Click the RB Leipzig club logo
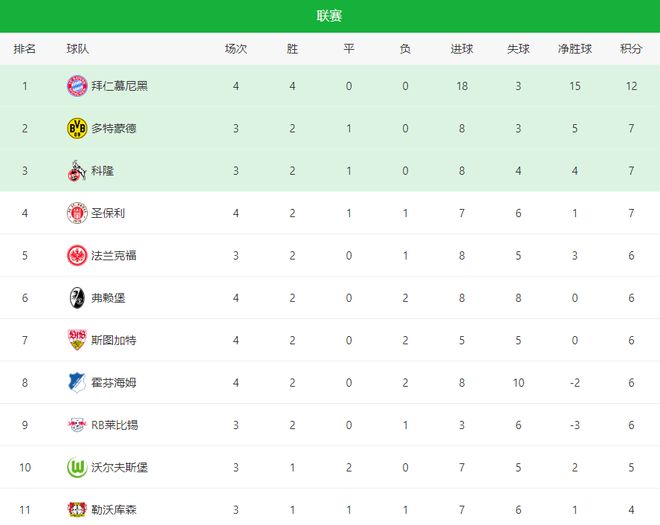This screenshot has width=660, height=525. tap(77, 425)
